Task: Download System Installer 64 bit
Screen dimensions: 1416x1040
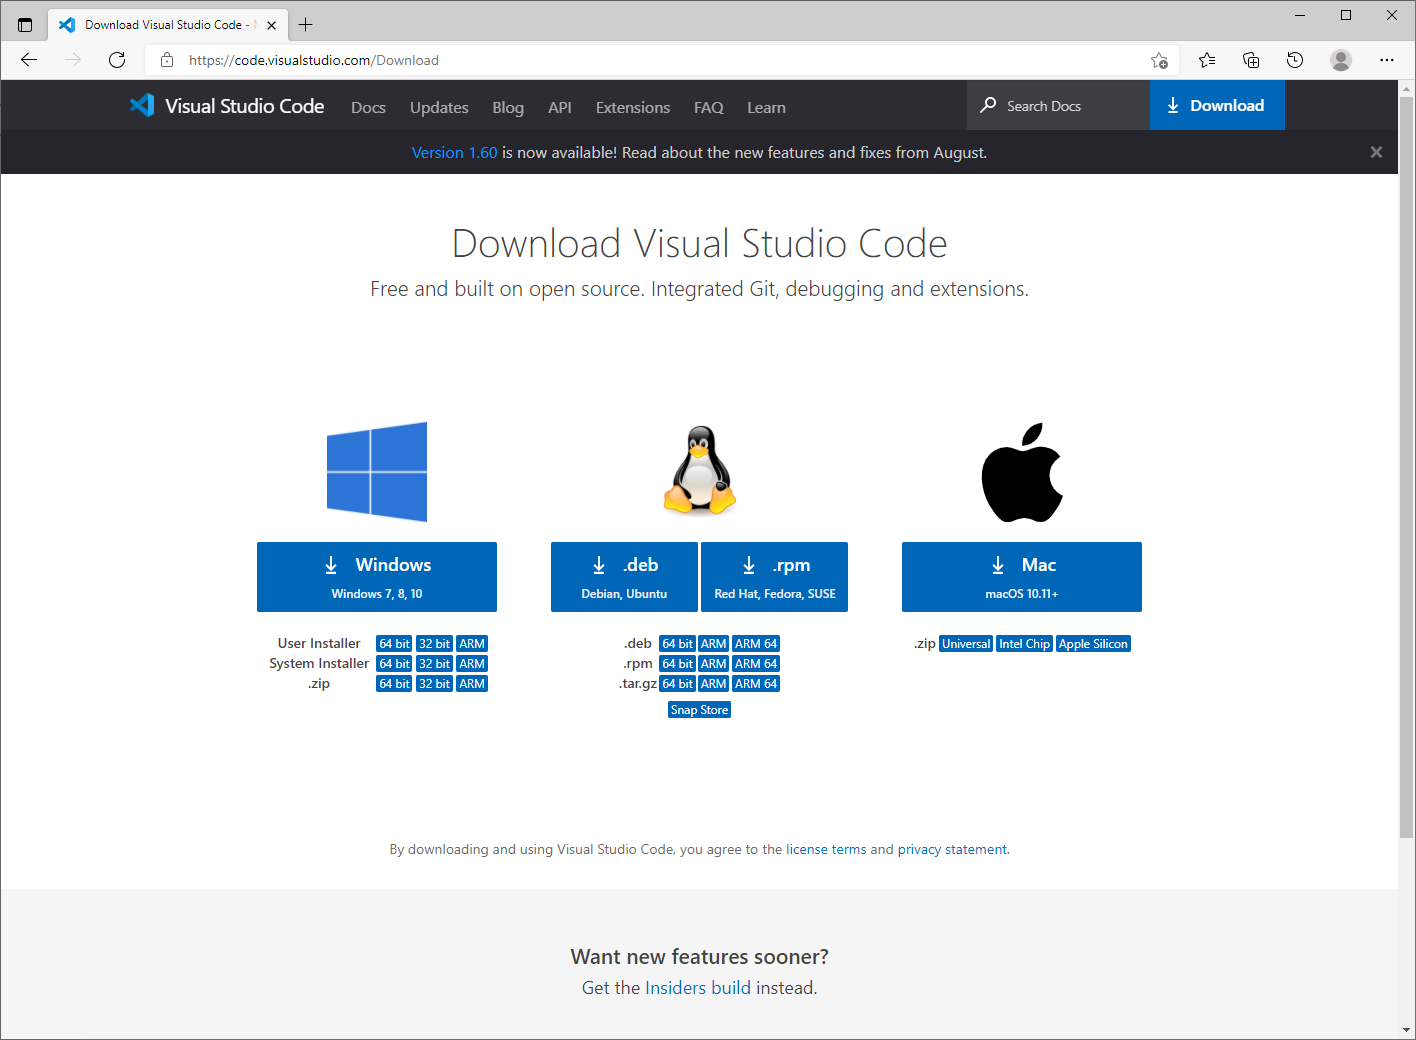Action: click(x=394, y=664)
